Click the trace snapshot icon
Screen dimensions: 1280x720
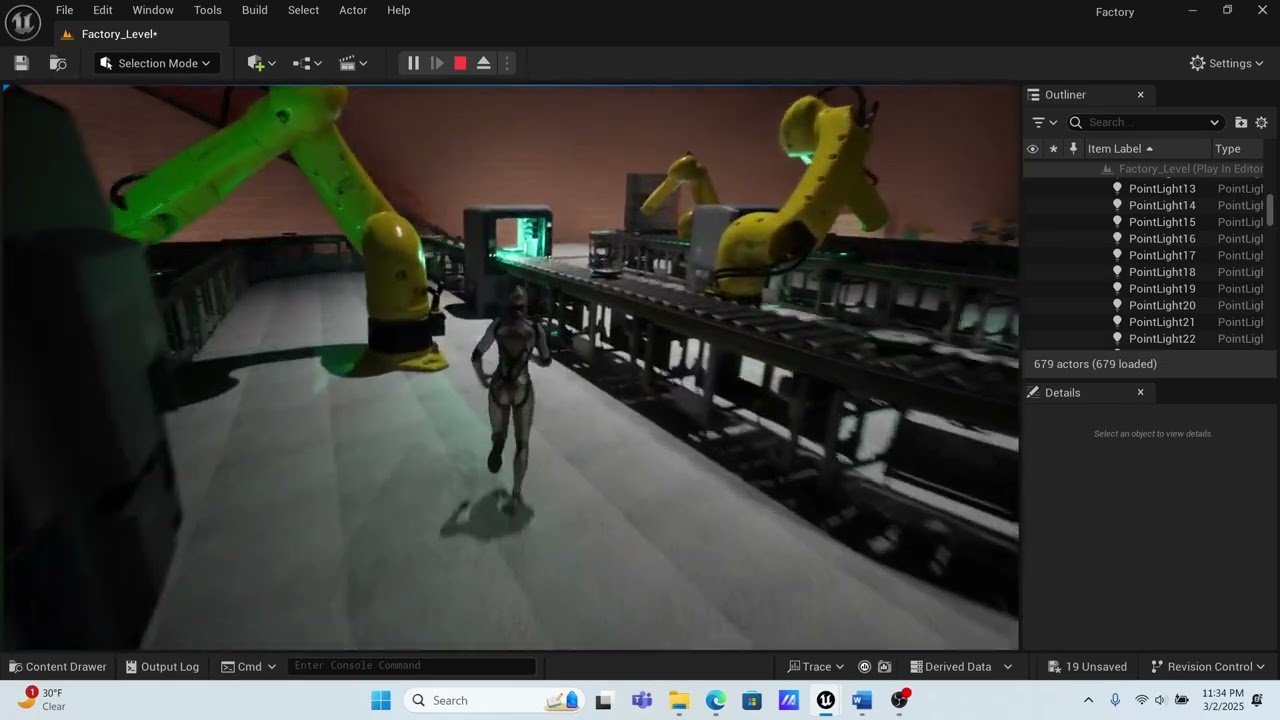point(884,667)
